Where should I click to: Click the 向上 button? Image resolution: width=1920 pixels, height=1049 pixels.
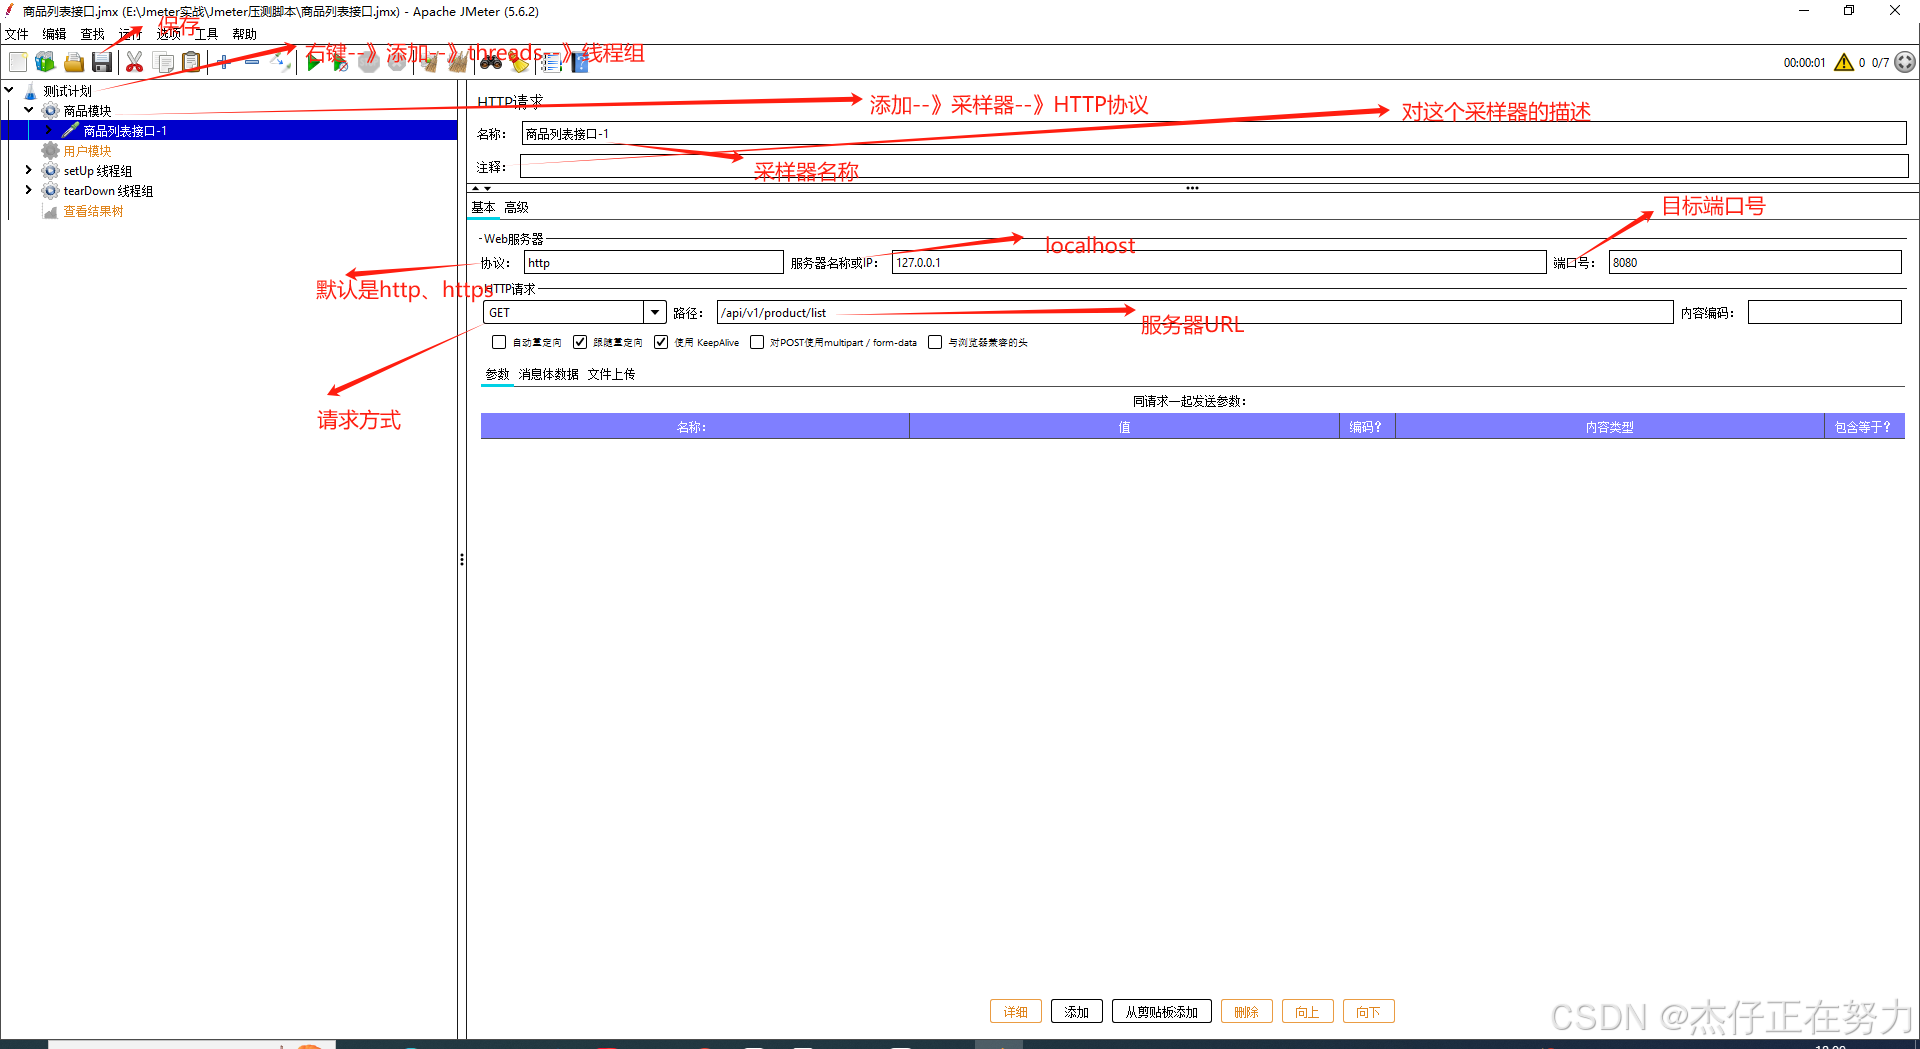coord(1308,1011)
